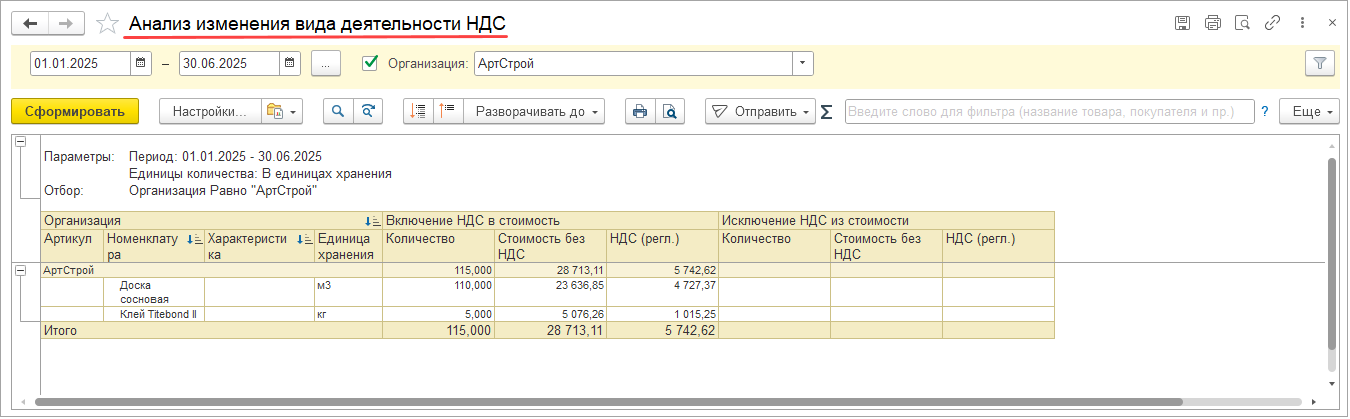The image size is (1350, 419).
Task: Select the Клей Titebond II cell
Action: (x=154, y=314)
